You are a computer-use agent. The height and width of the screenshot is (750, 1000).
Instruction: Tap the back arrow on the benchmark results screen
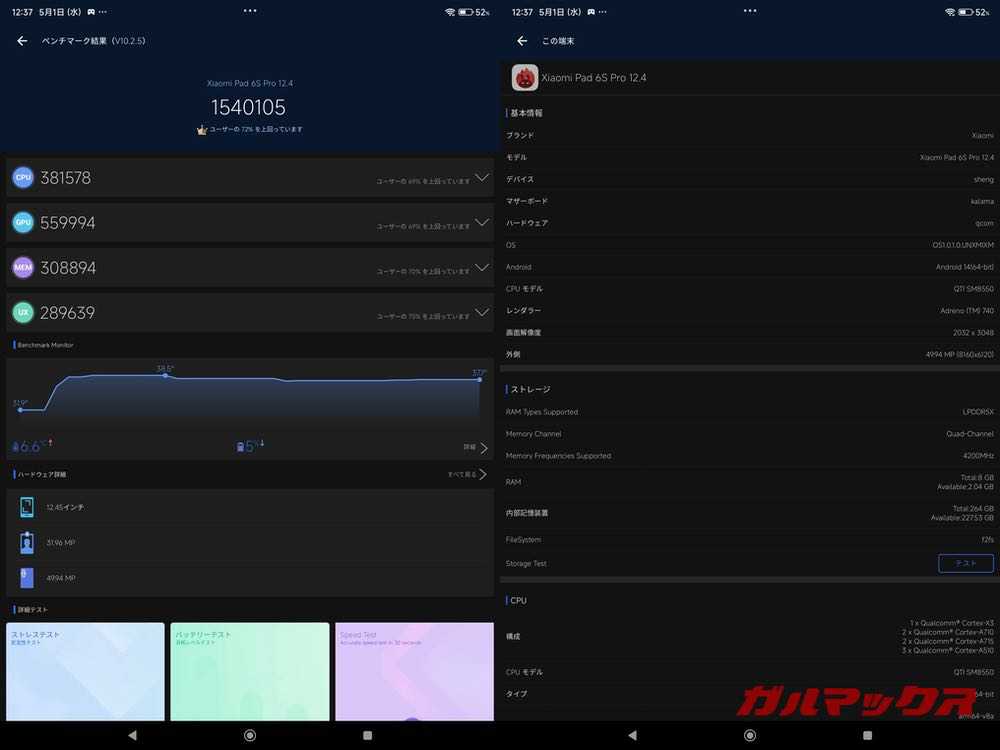[x=21, y=40]
